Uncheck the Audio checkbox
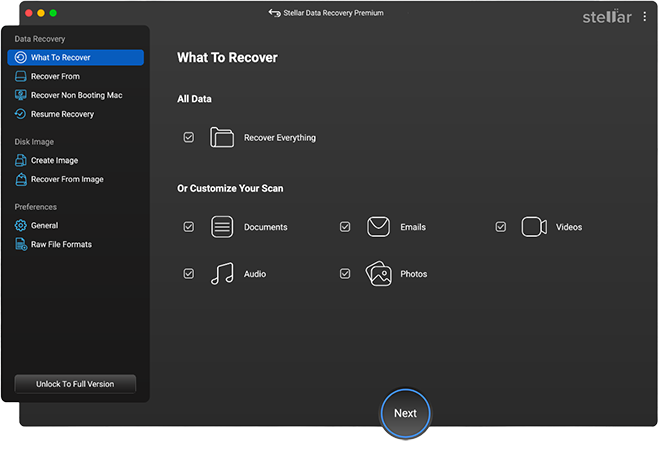 click(189, 274)
